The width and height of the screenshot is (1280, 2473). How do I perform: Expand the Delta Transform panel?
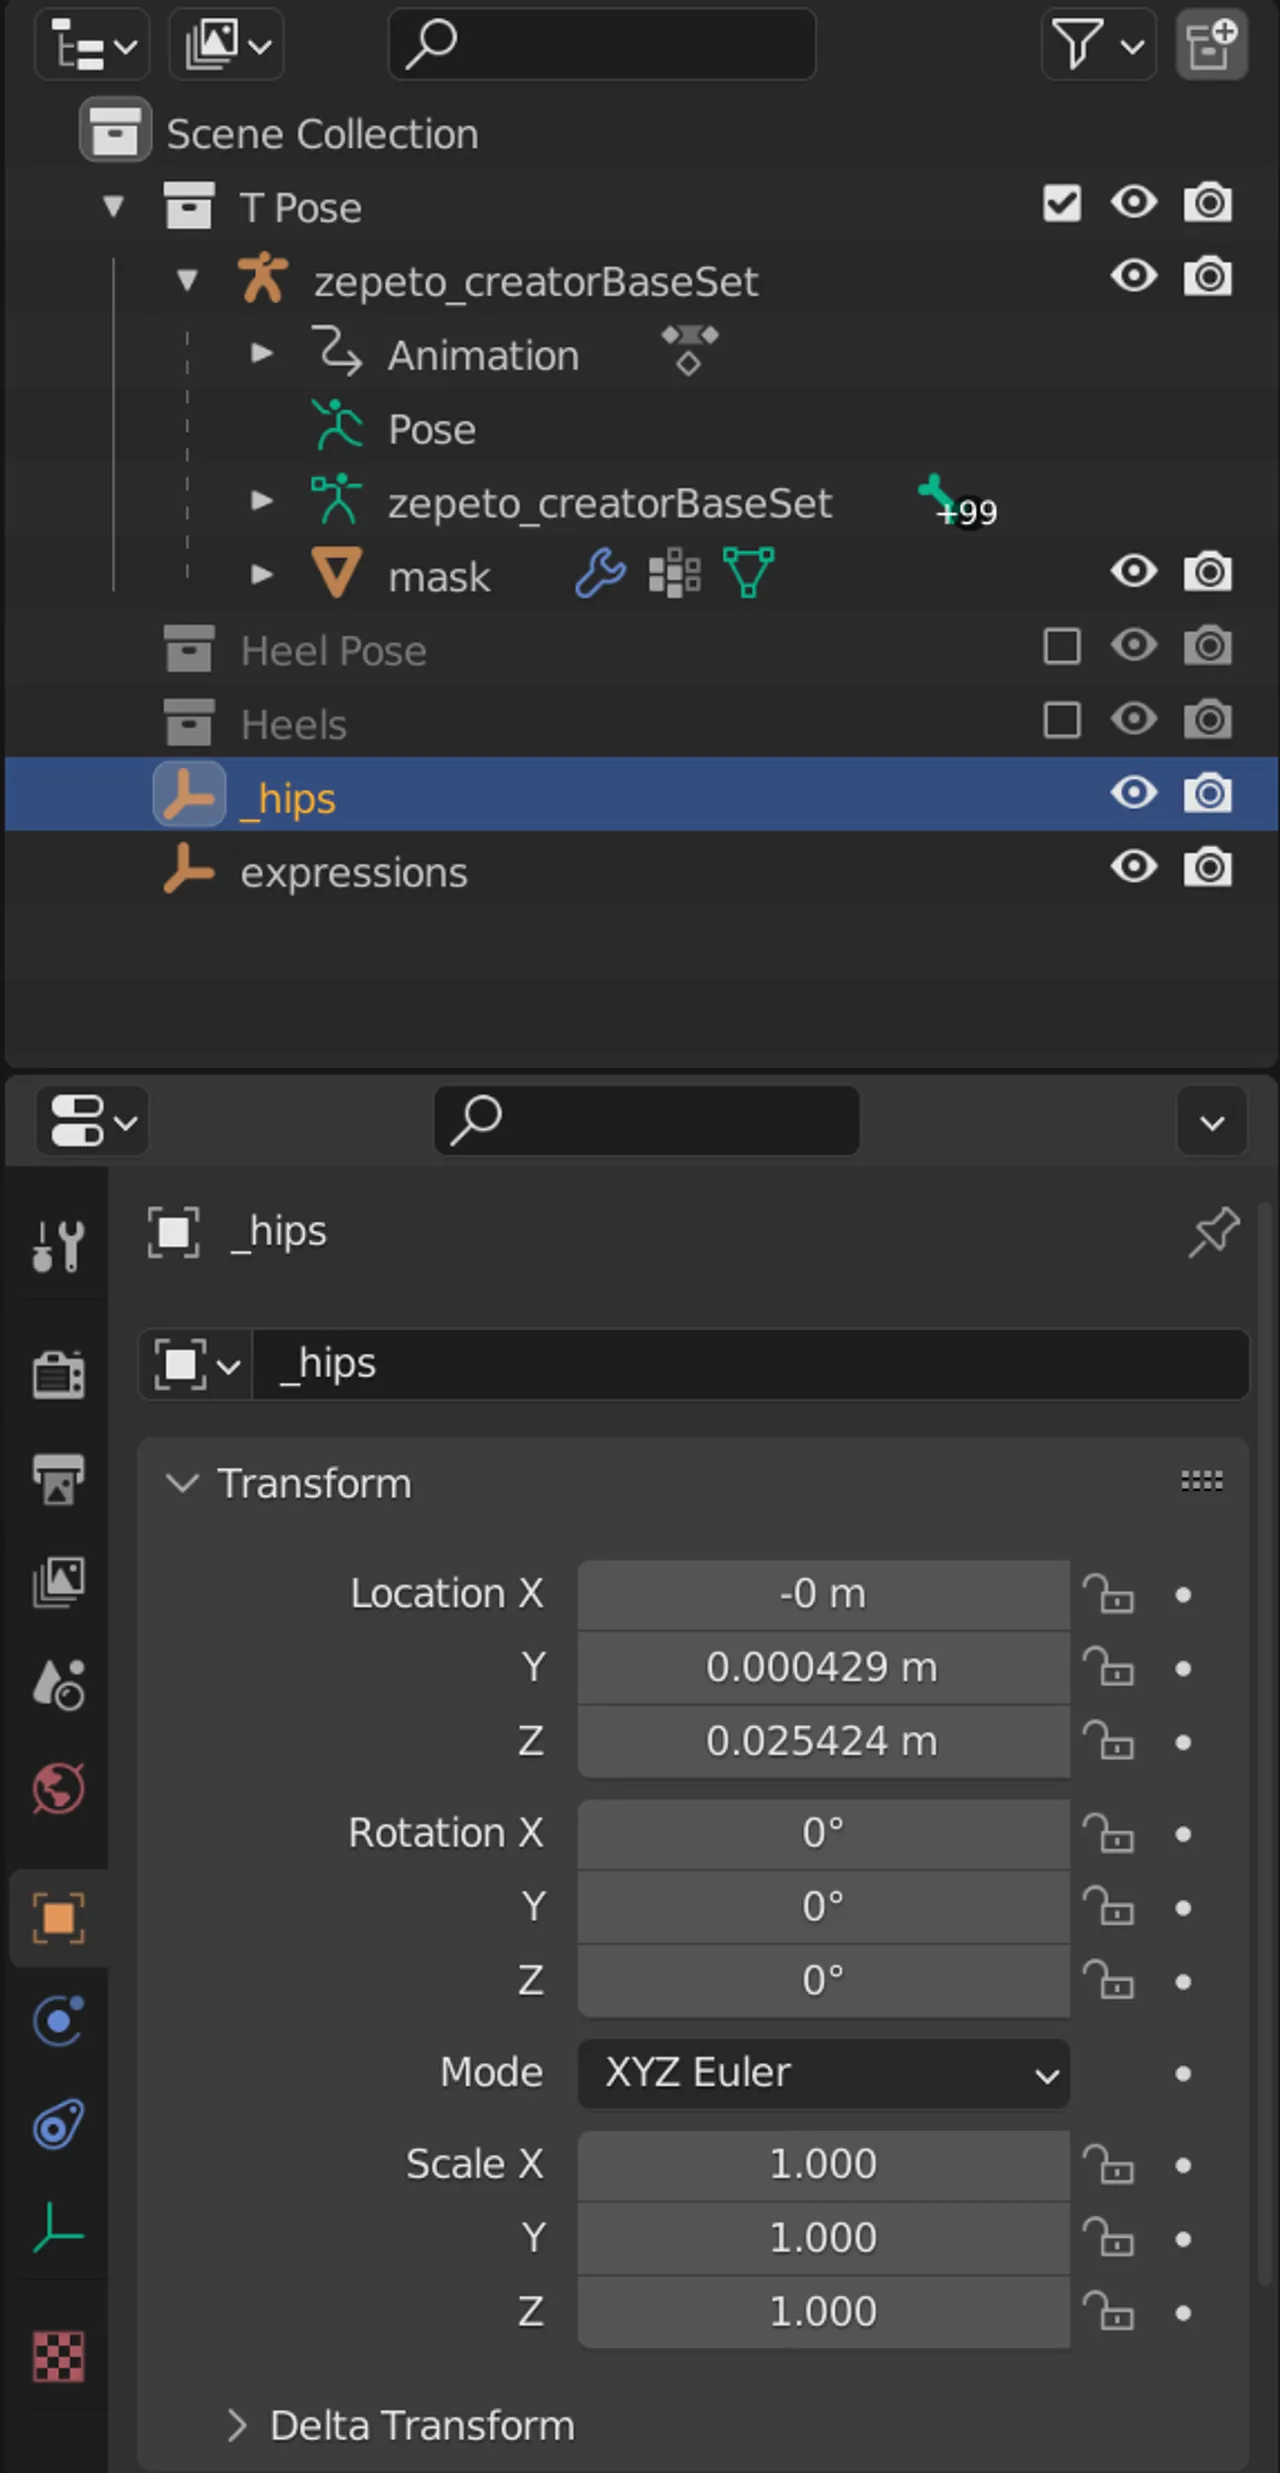coord(238,2425)
